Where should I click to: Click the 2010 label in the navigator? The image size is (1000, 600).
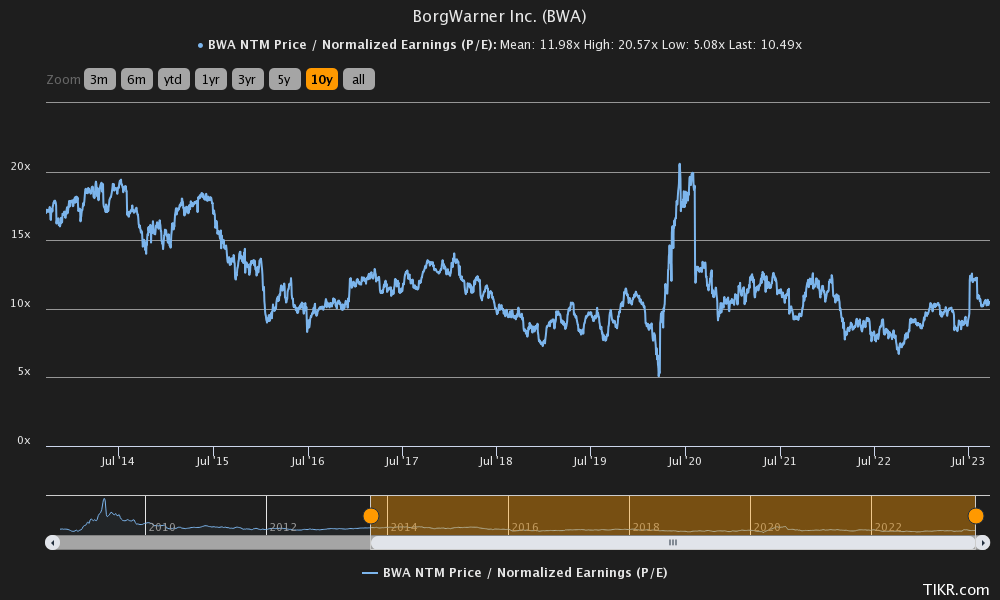pos(162,527)
